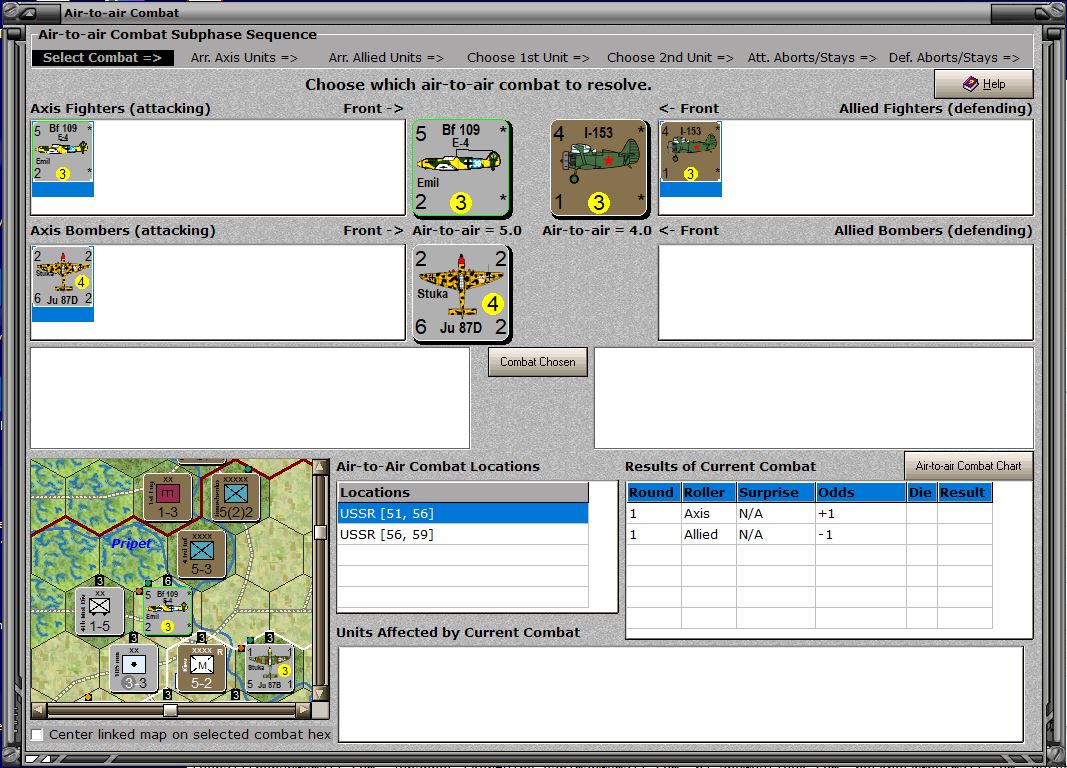Viewport: 1067px width, 768px height.
Task: Click the Combat Chosen button
Action: (538, 362)
